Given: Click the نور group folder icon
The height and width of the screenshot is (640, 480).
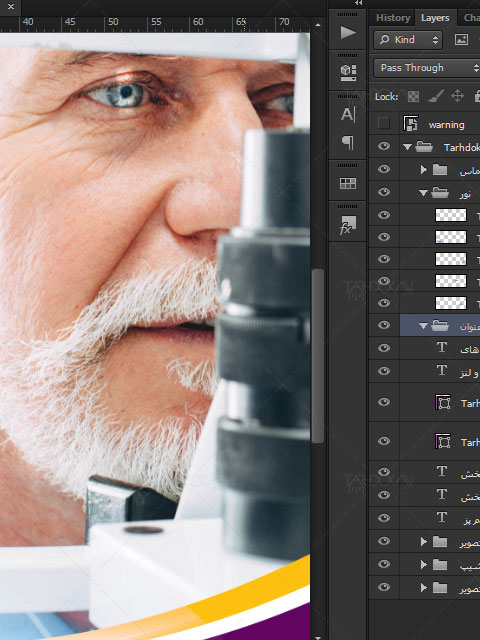Looking at the screenshot, I should (440, 192).
